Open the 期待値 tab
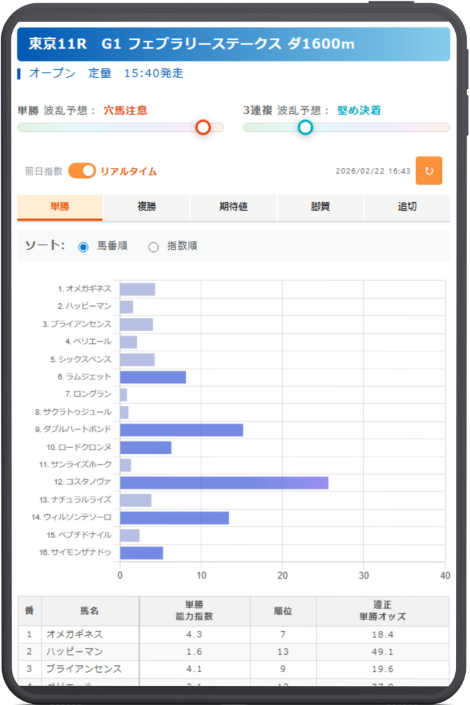Image resolution: width=470 pixels, height=705 pixels. [233, 207]
